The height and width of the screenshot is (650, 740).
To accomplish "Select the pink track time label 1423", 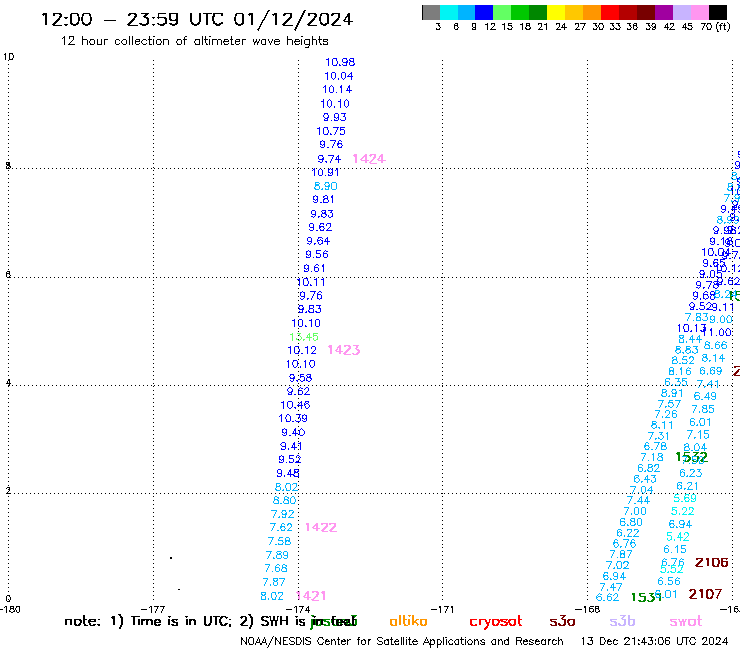I will pyautogui.click(x=344, y=350).
